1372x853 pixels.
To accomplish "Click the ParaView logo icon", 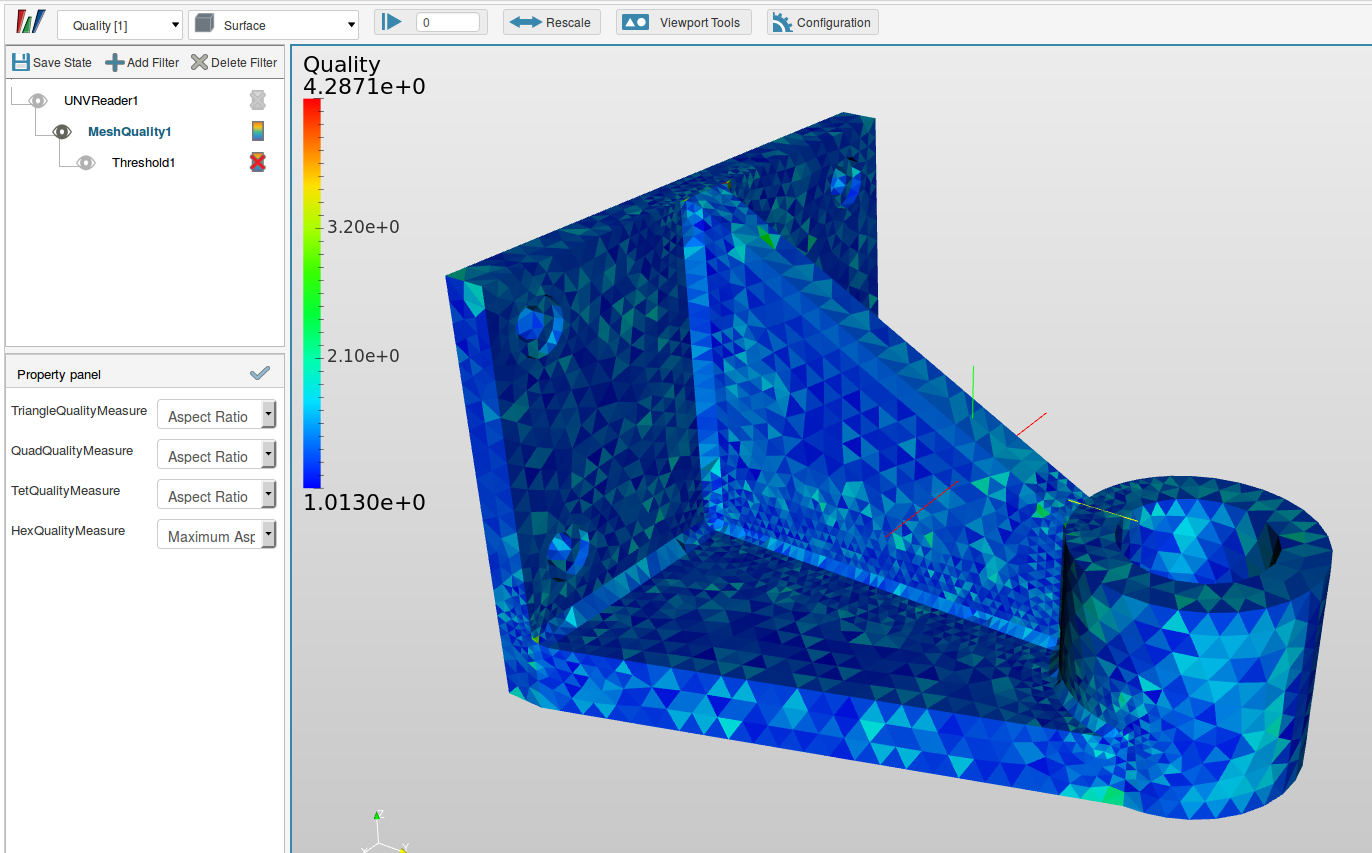I will click(x=31, y=22).
